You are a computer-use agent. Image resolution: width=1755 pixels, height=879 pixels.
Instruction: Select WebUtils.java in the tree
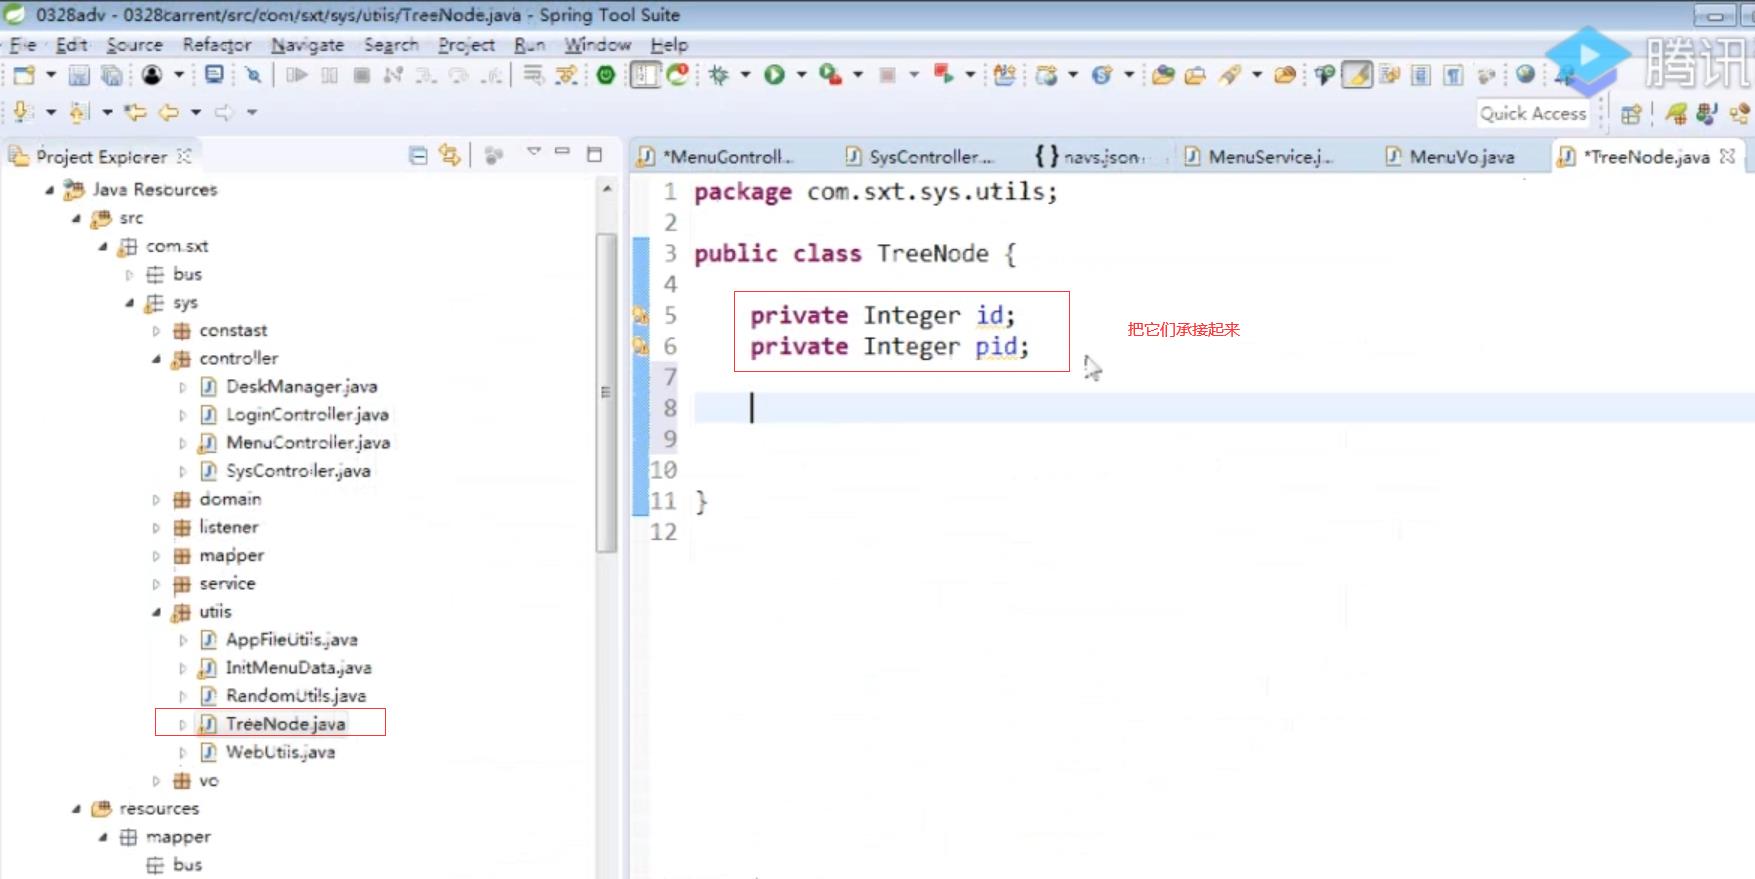(280, 752)
